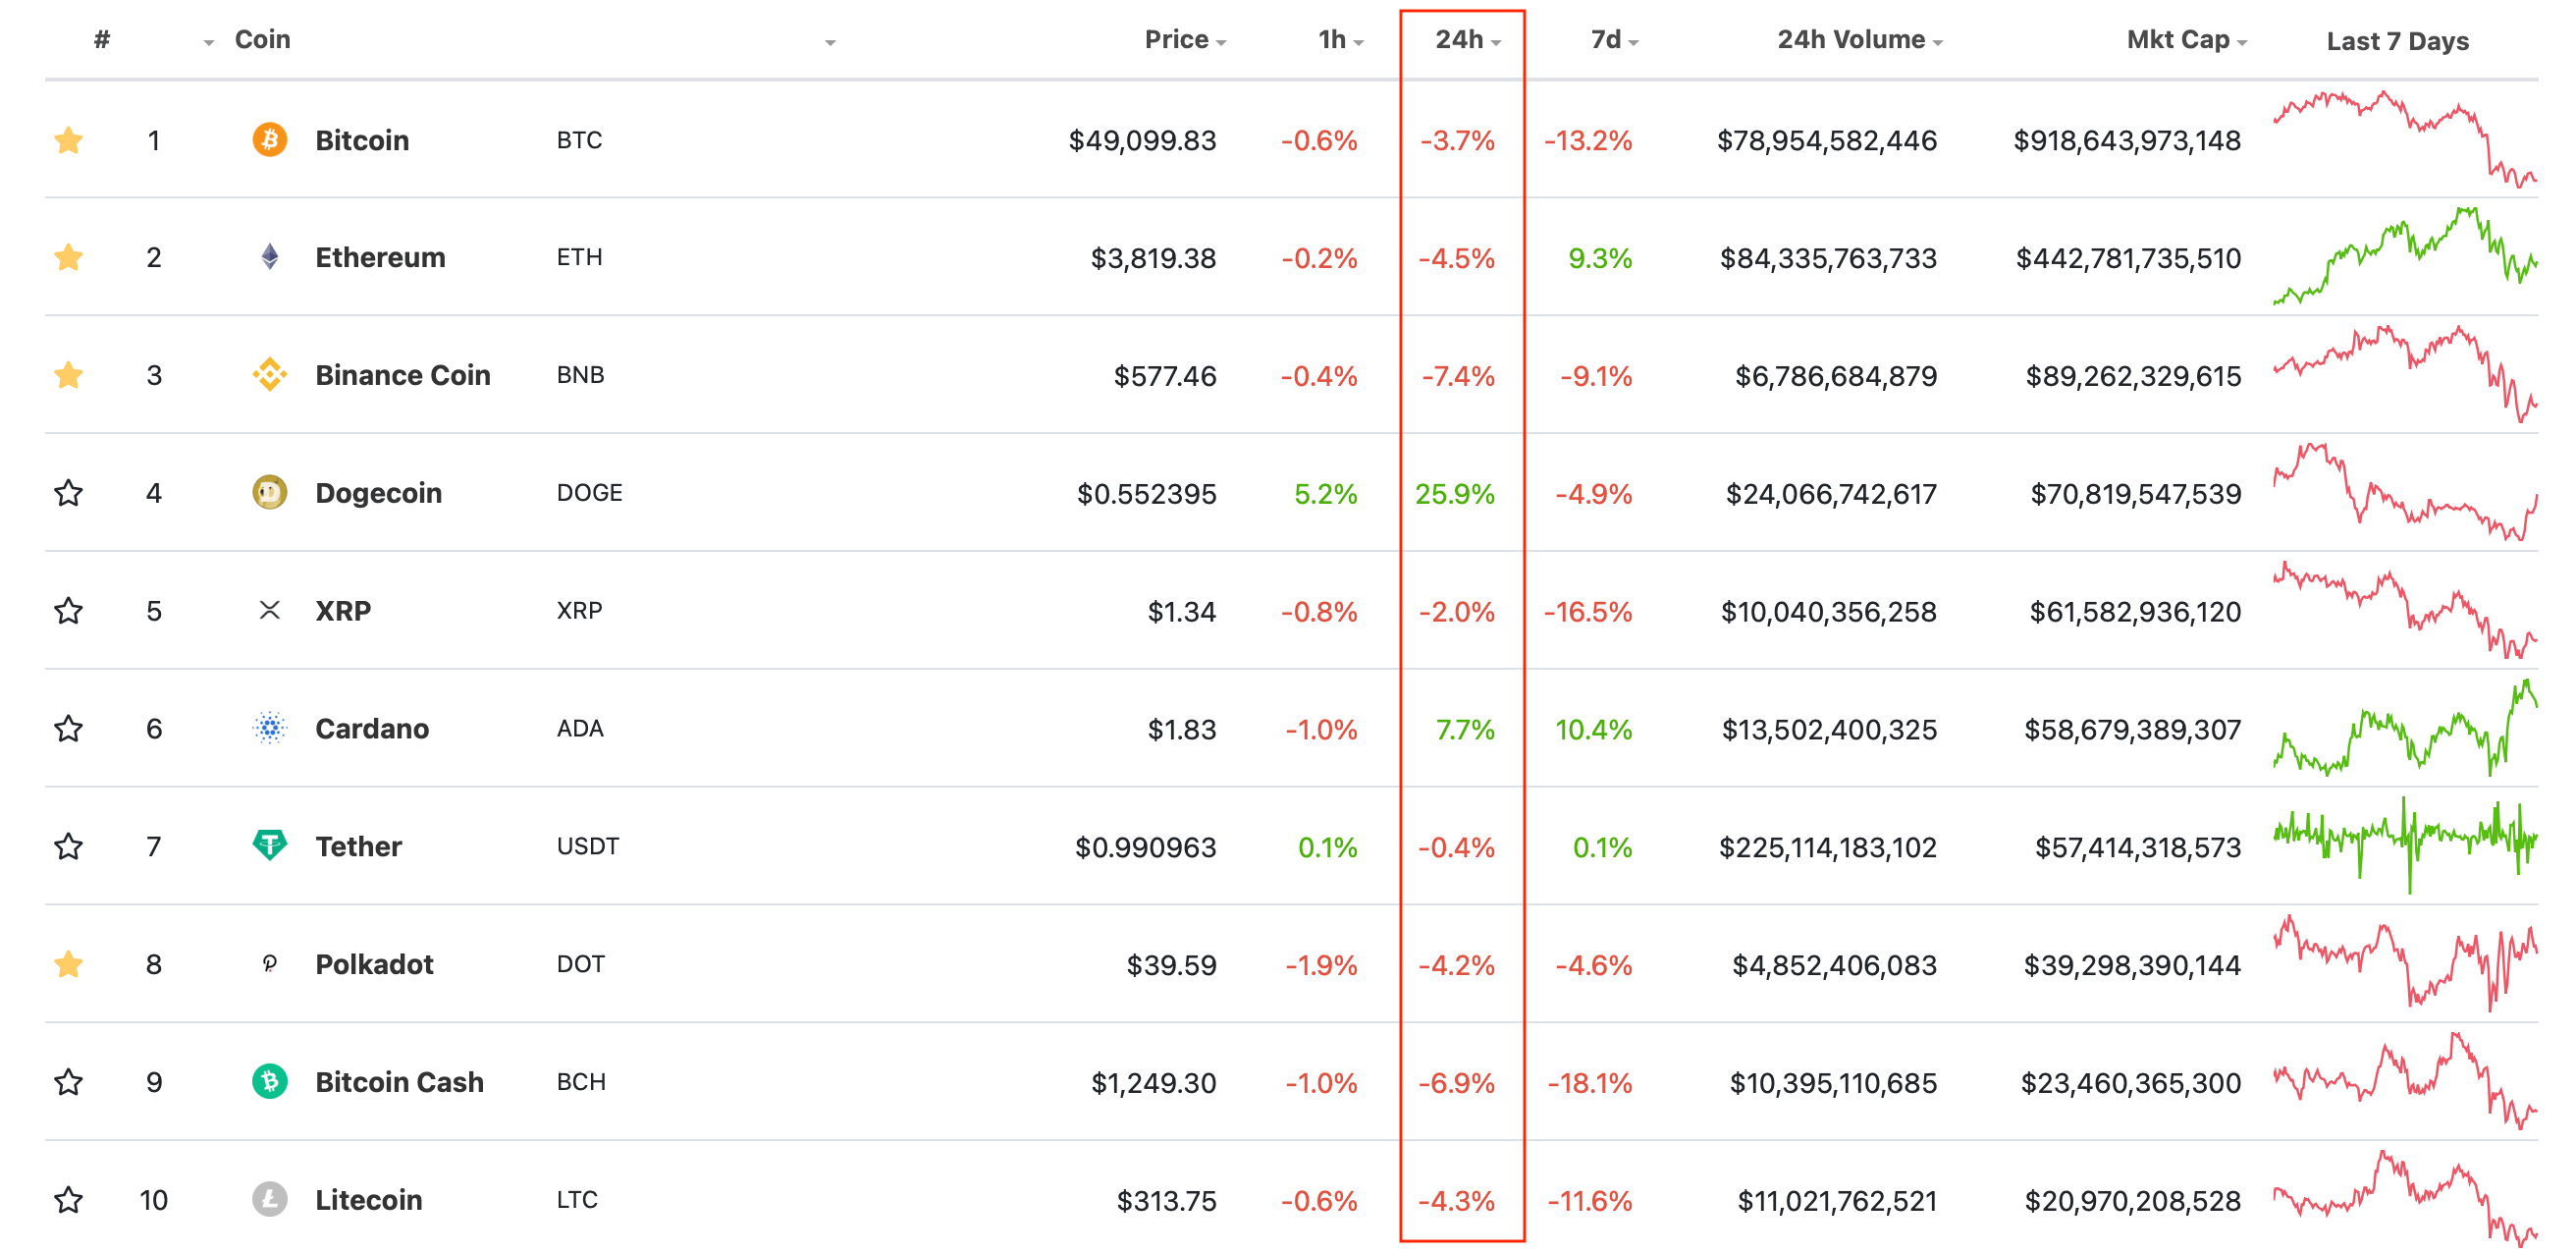Click the Dogecoin logo icon

pos(269,493)
